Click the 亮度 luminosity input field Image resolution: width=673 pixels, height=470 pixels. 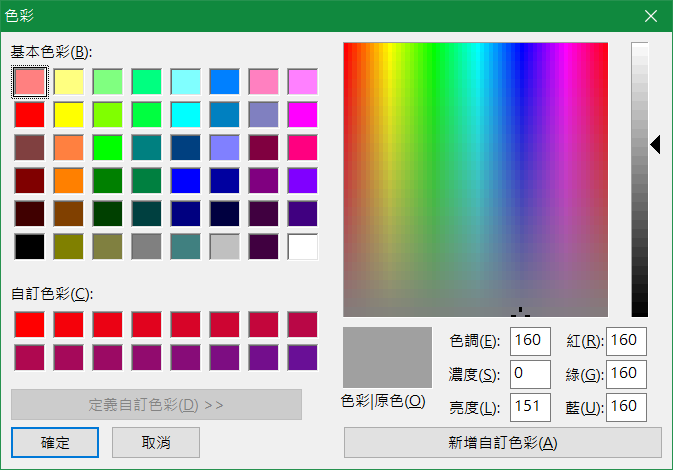coord(530,407)
